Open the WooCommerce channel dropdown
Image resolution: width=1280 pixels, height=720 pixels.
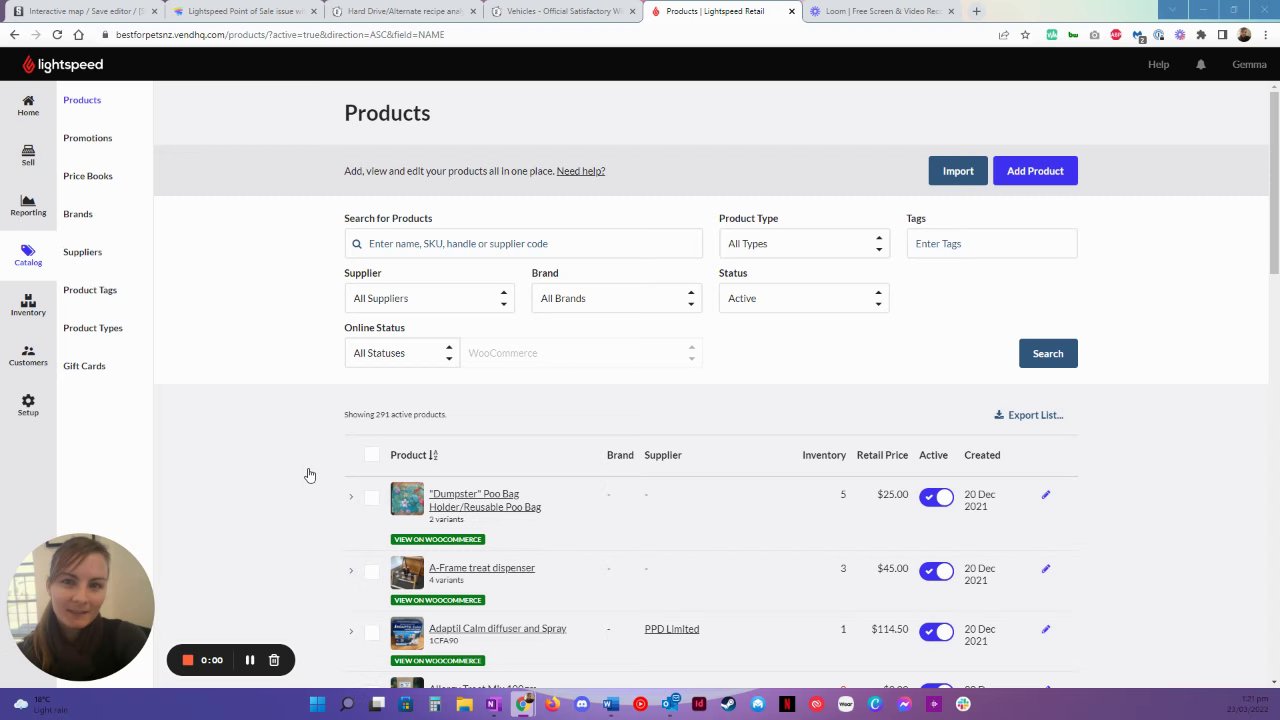(x=581, y=353)
